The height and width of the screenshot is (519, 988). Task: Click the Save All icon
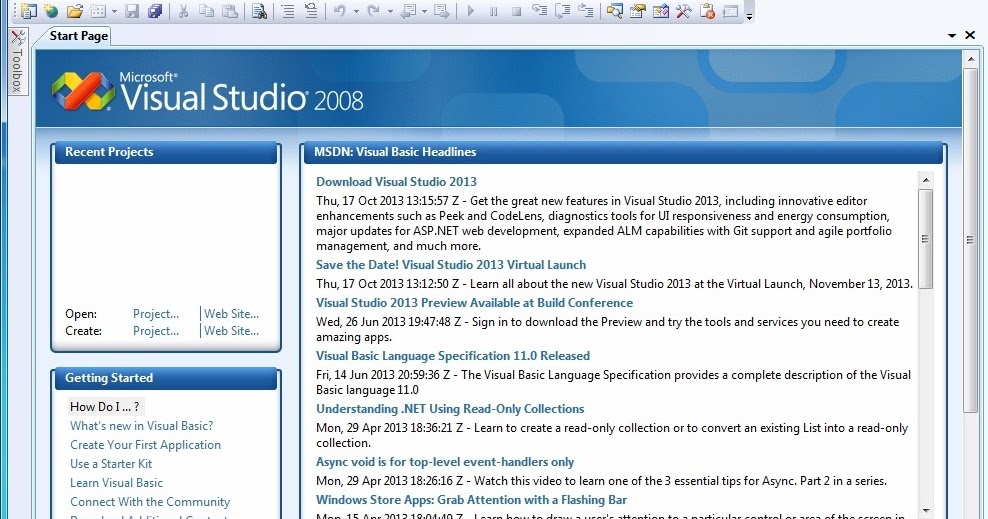pos(155,11)
